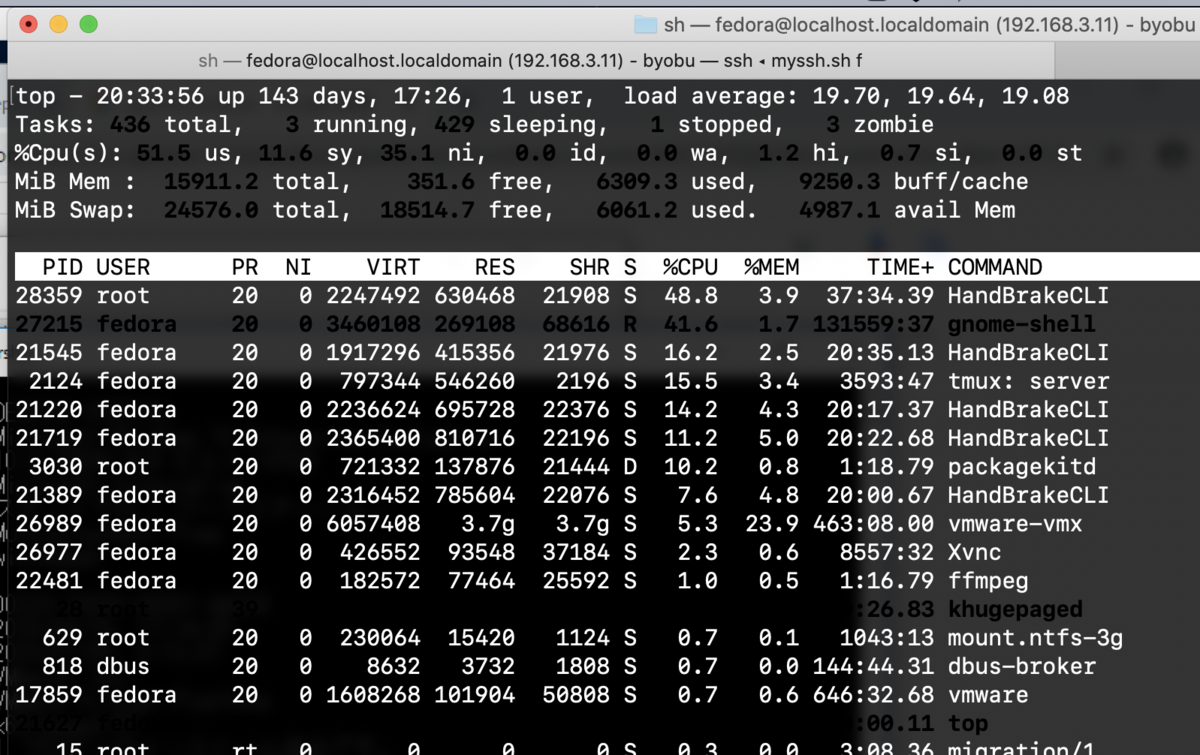Click the TIME+ column header
1200x755 pixels.
click(x=900, y=267)
